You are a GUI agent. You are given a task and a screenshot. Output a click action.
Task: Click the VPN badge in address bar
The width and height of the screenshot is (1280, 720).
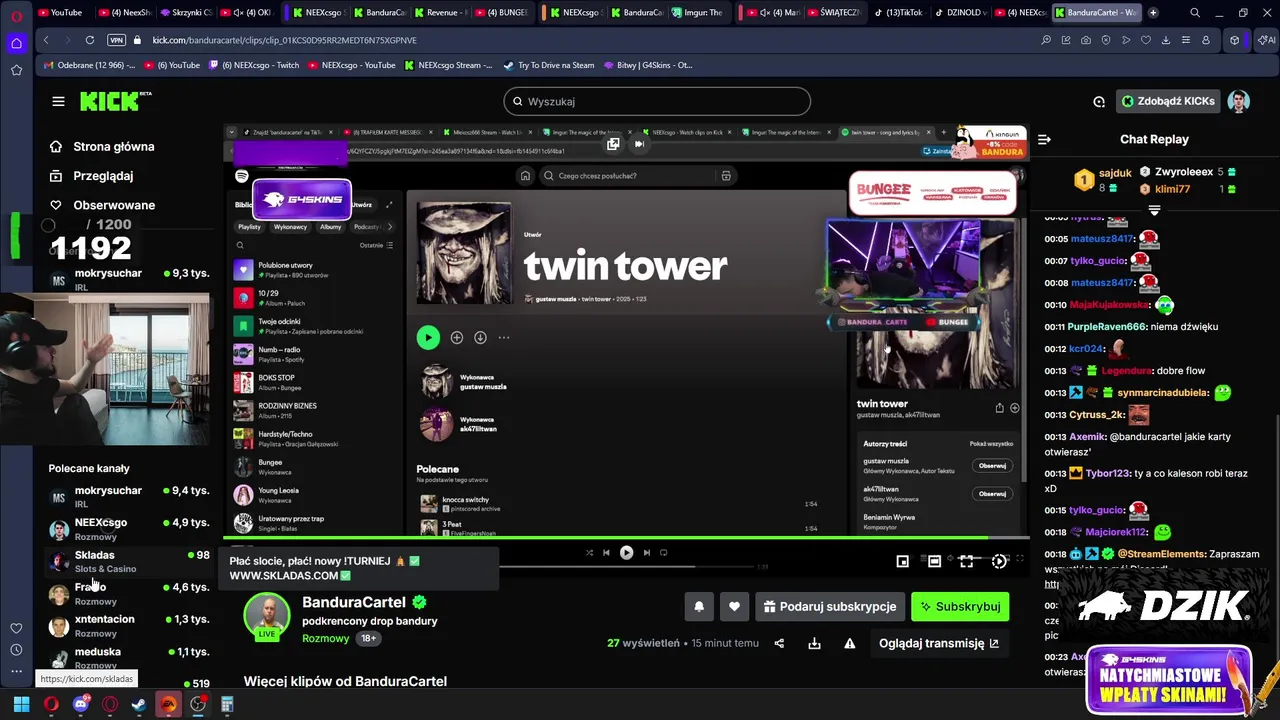coord(116,40)
